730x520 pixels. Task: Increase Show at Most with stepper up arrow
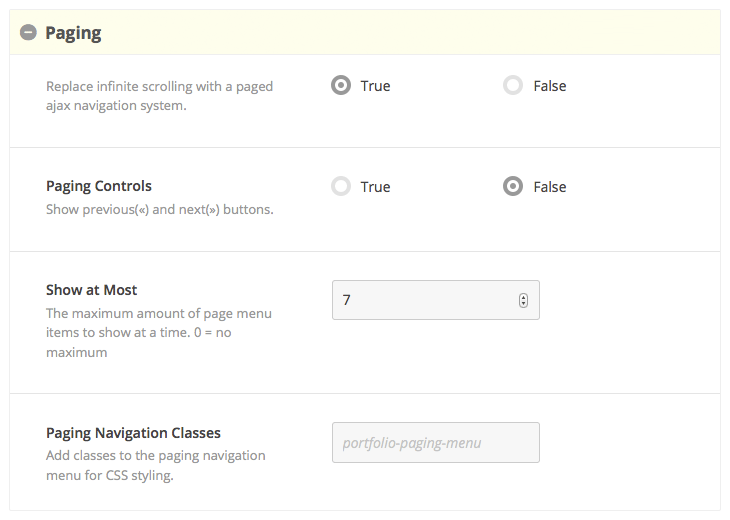523,297
